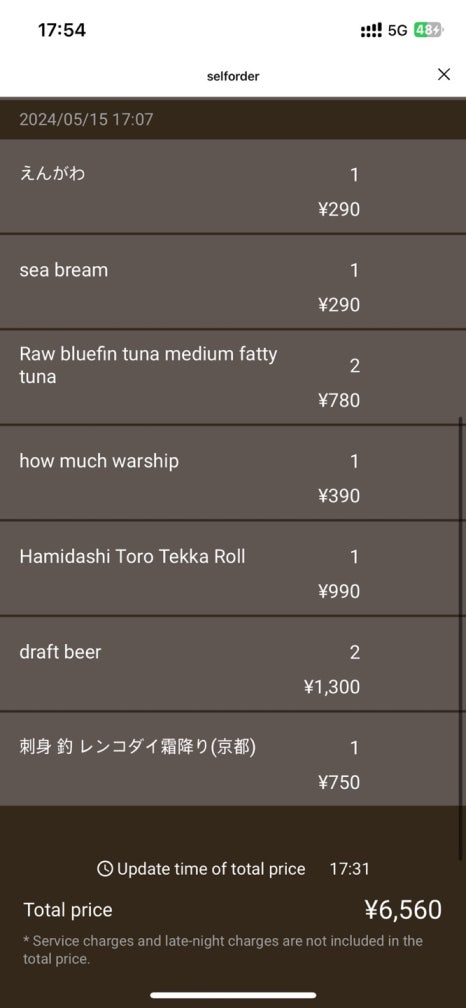Screen dimensions: 466x1008
Task: Tap the selforder page title
Action: [x=233, y=76]
